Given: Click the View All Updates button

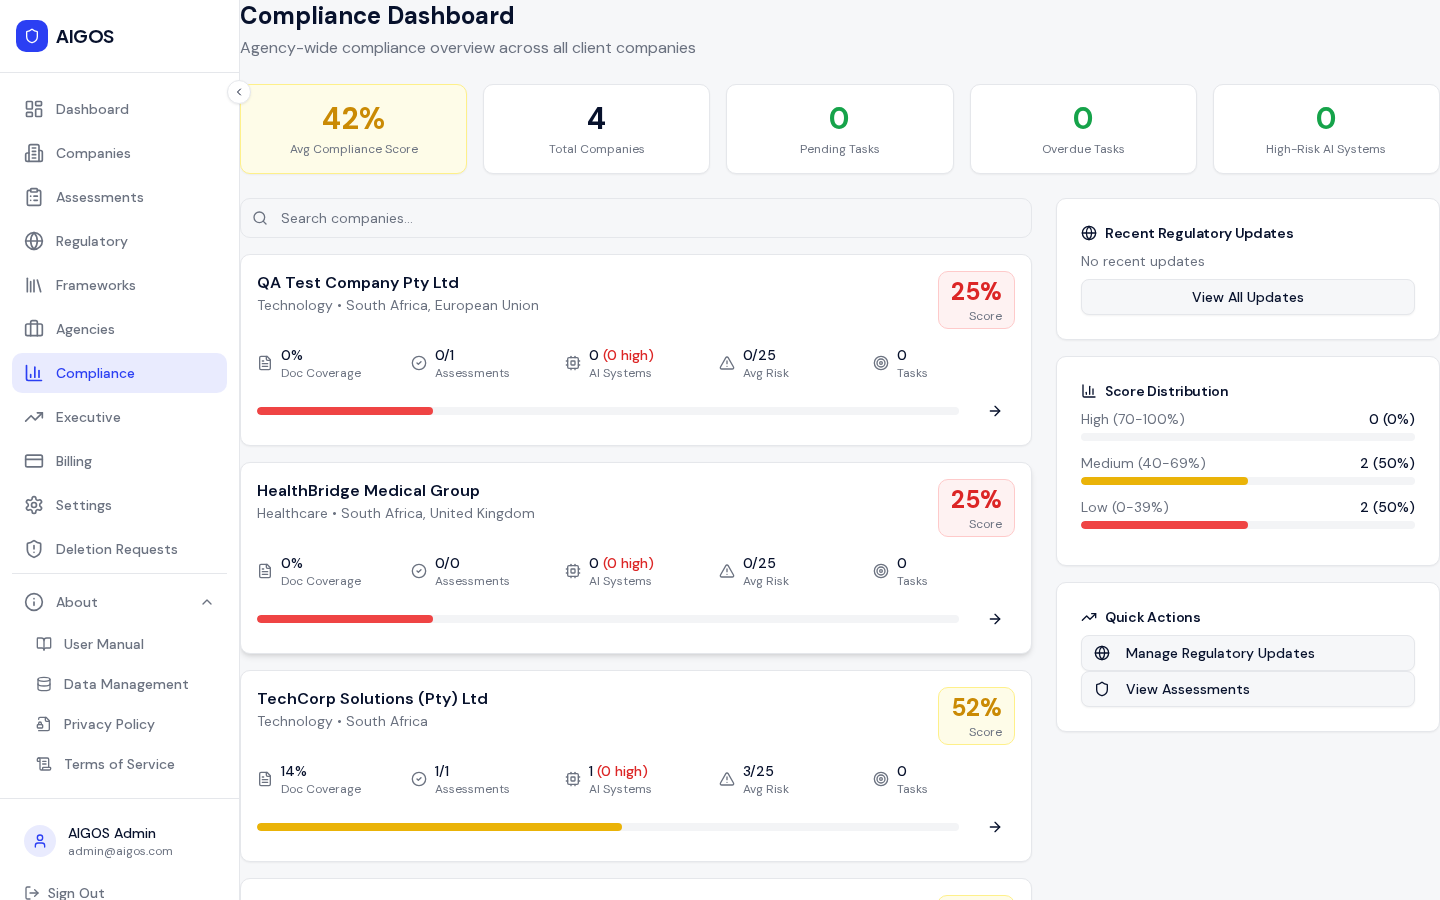Looking at the screenshot, I should 1247,297.
